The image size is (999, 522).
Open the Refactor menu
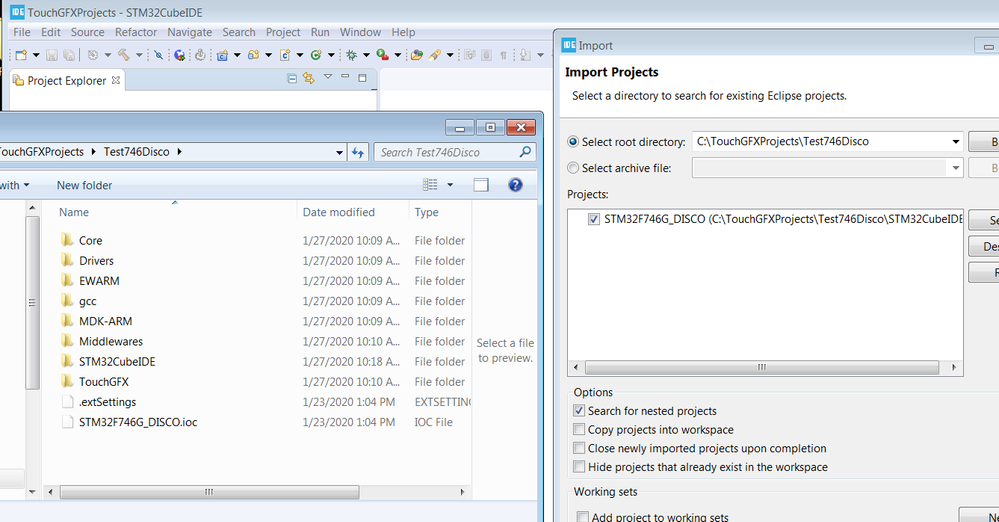coord(136,32)
